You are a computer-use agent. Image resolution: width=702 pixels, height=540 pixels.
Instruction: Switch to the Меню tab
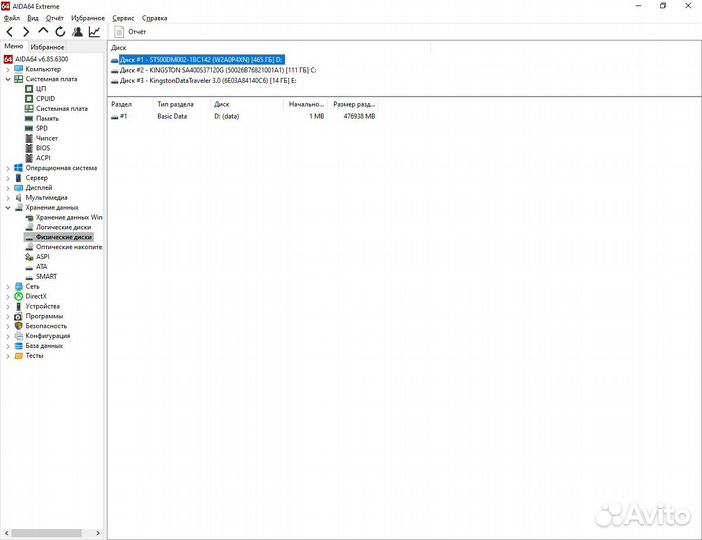(x=13, y=46)
